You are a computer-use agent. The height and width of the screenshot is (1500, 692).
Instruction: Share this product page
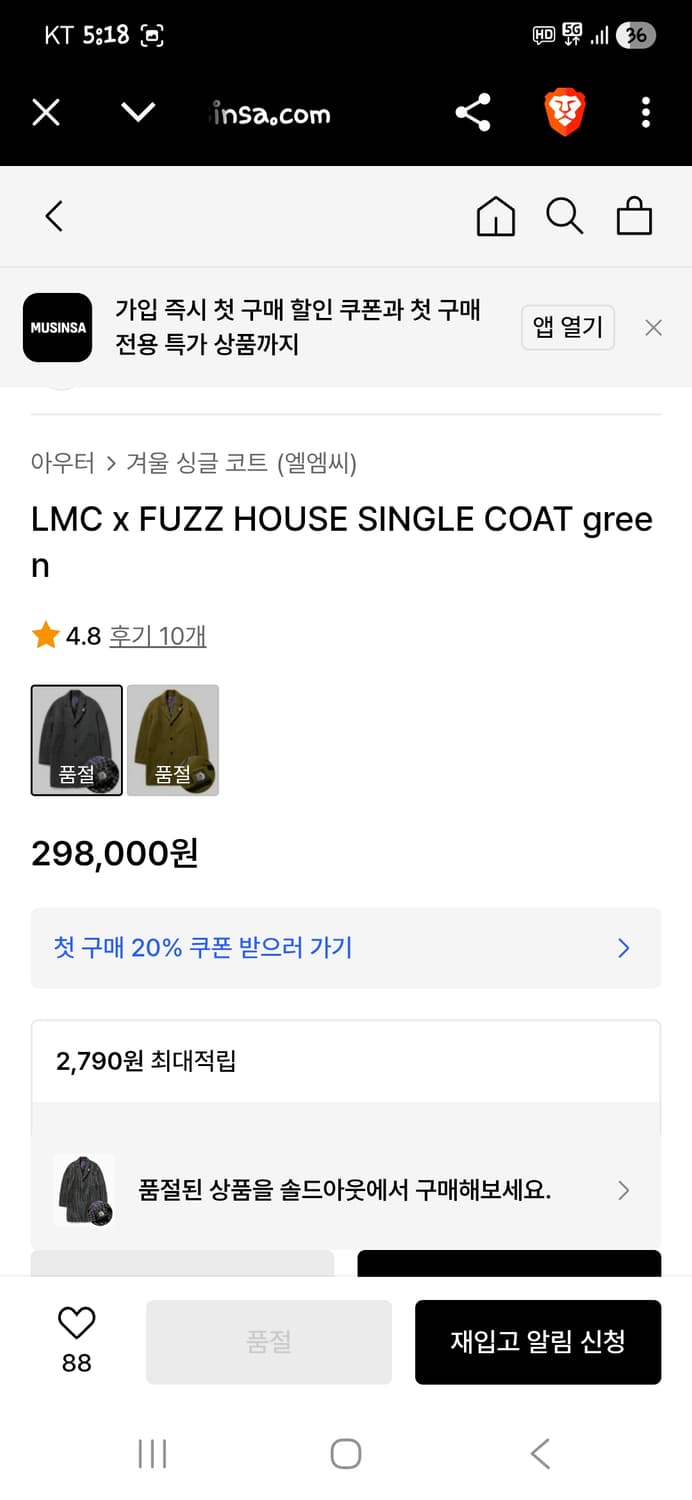(x=472, y=113)
